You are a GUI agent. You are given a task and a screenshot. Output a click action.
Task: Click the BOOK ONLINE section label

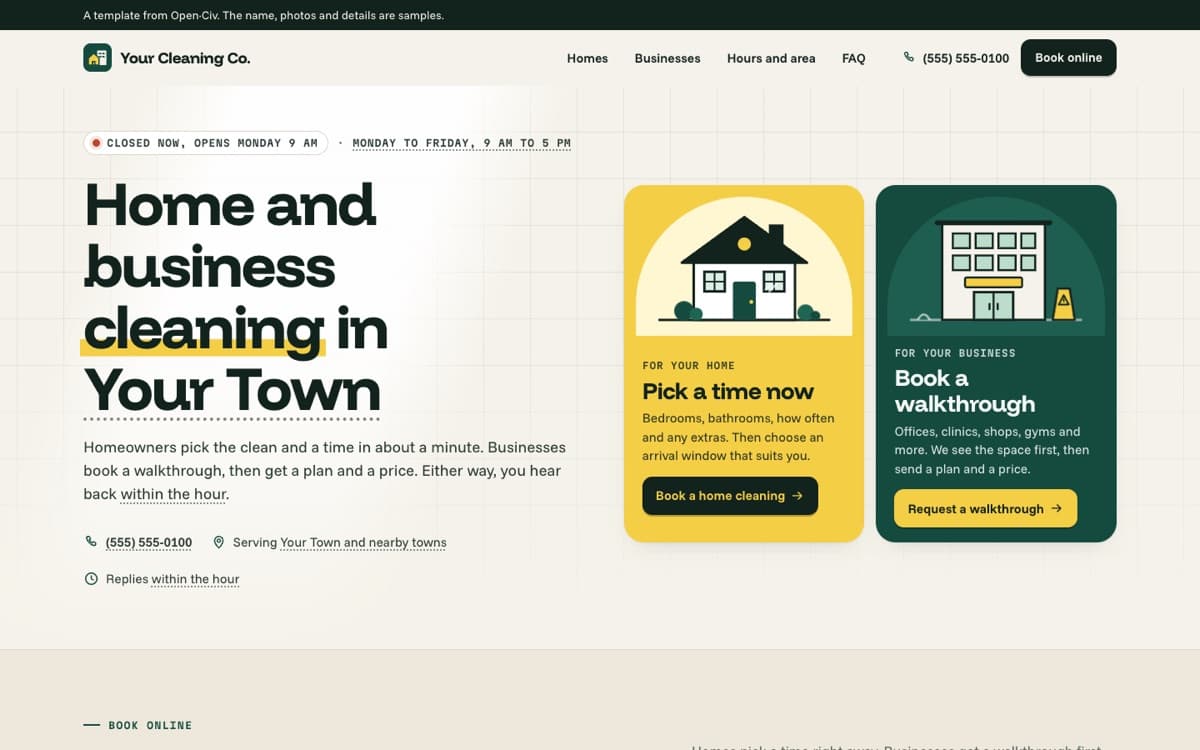150,725
